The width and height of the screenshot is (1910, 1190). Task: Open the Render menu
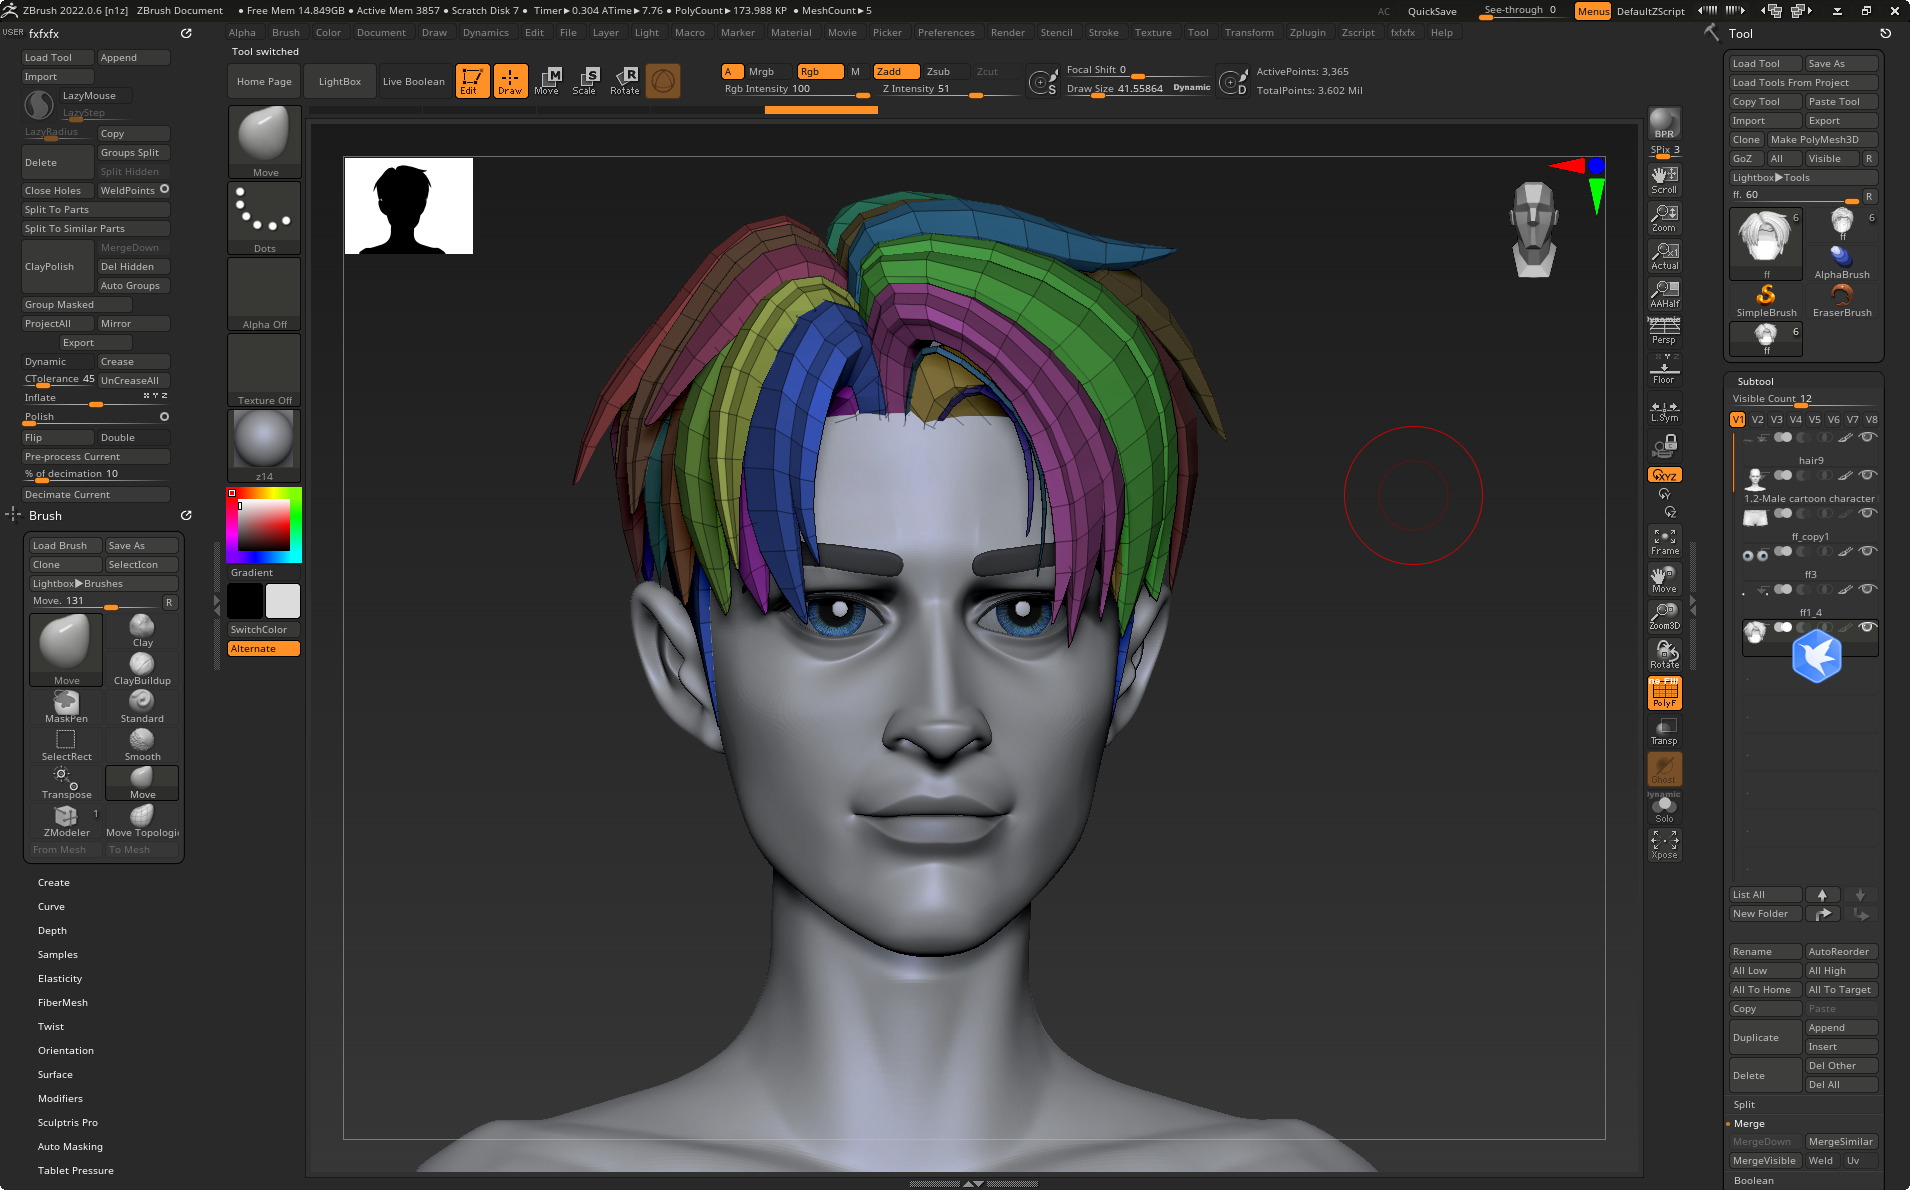1007,33
